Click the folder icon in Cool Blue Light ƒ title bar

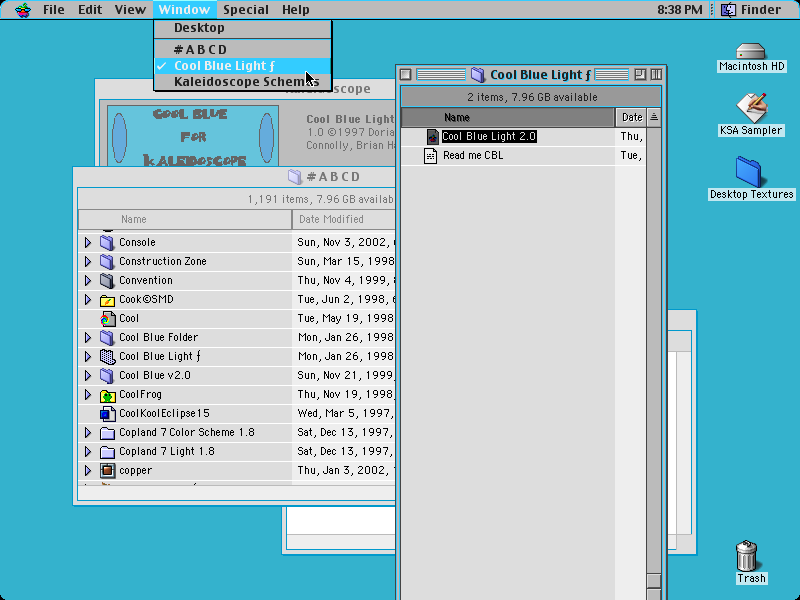(478, 75)
